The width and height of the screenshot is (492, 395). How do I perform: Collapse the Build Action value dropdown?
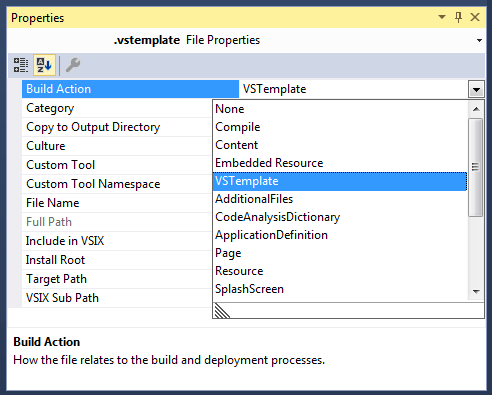(x=476, y=89)
